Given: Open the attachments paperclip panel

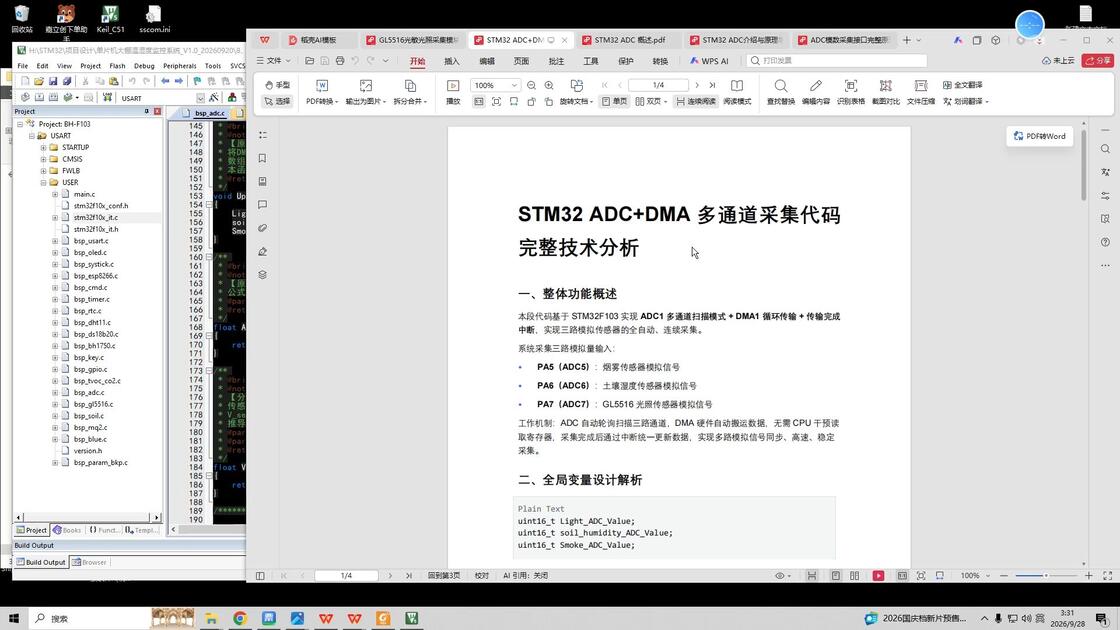Looking at the screenshot, I should click(262, 228).
